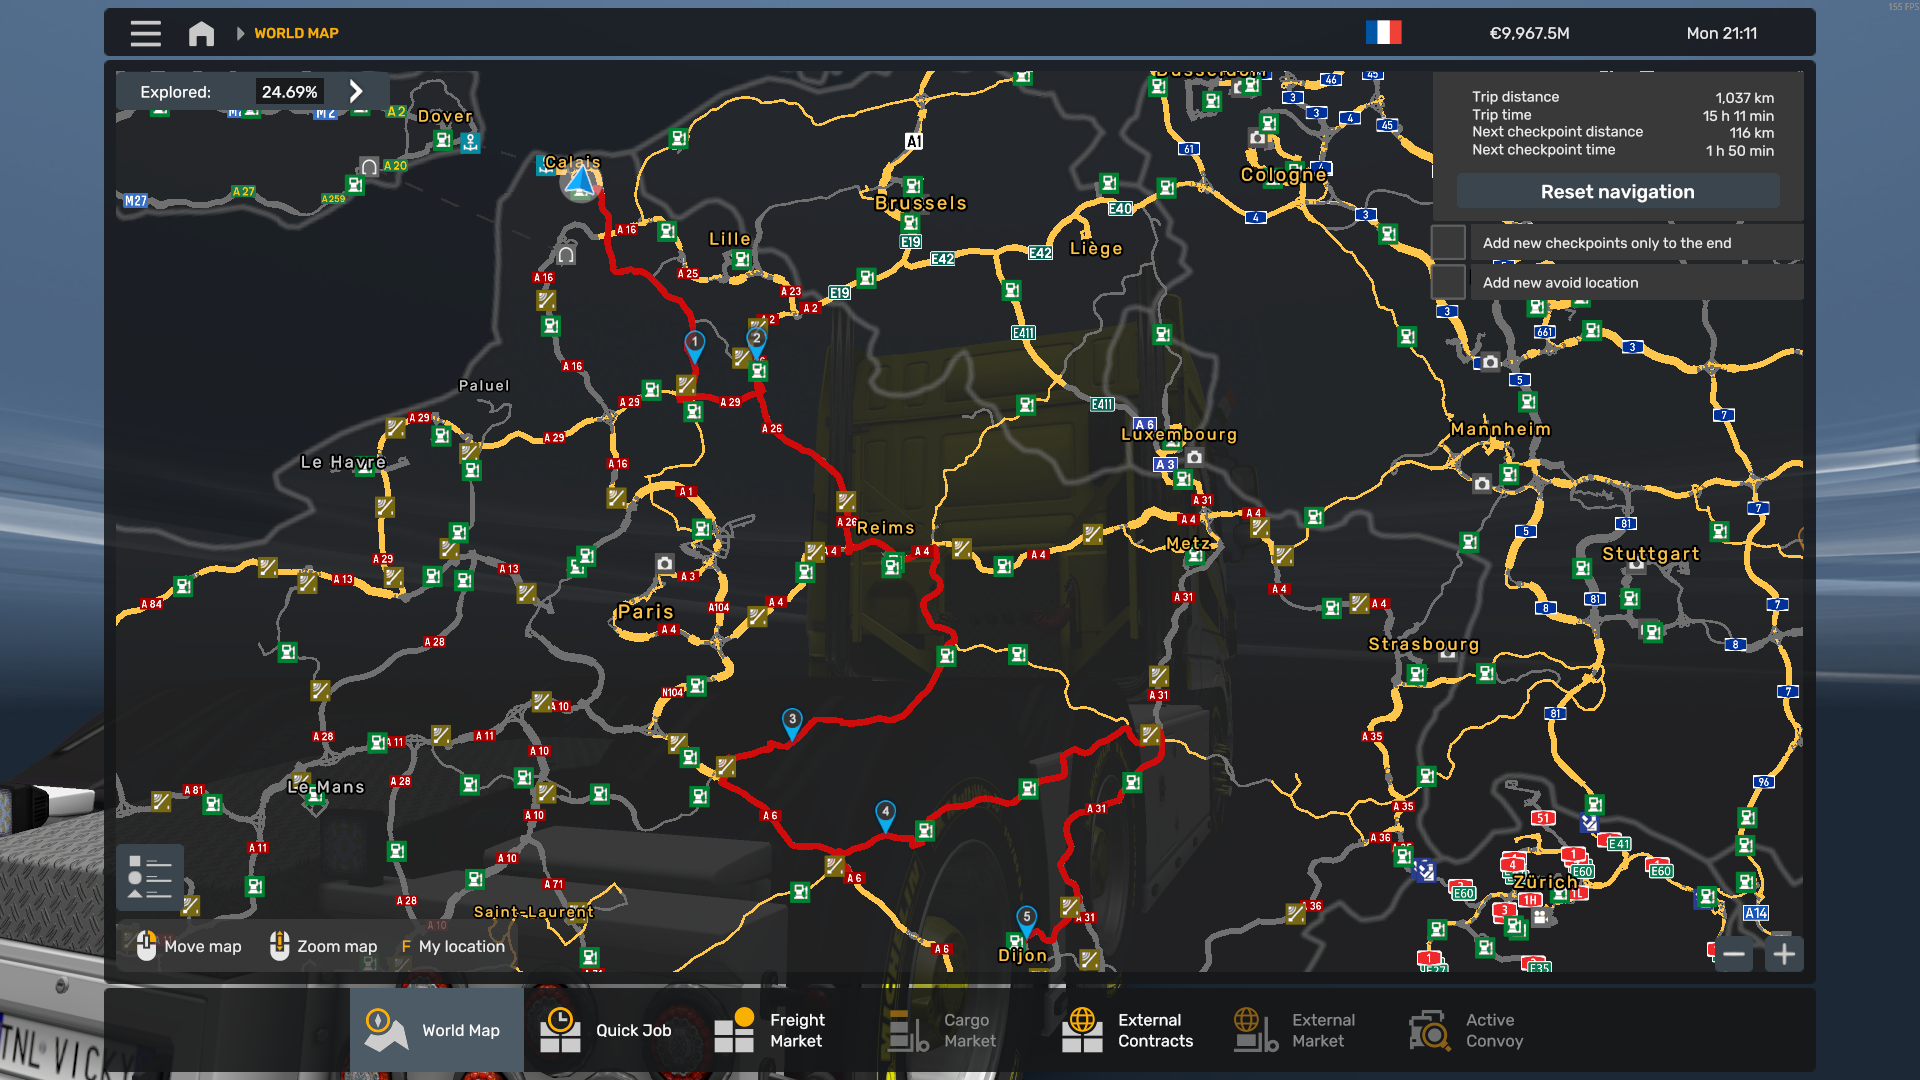Screen dimensions: 1920x1080
Task: Click the breadcrumb arrow before World Map
Action: tap(240, 33)
